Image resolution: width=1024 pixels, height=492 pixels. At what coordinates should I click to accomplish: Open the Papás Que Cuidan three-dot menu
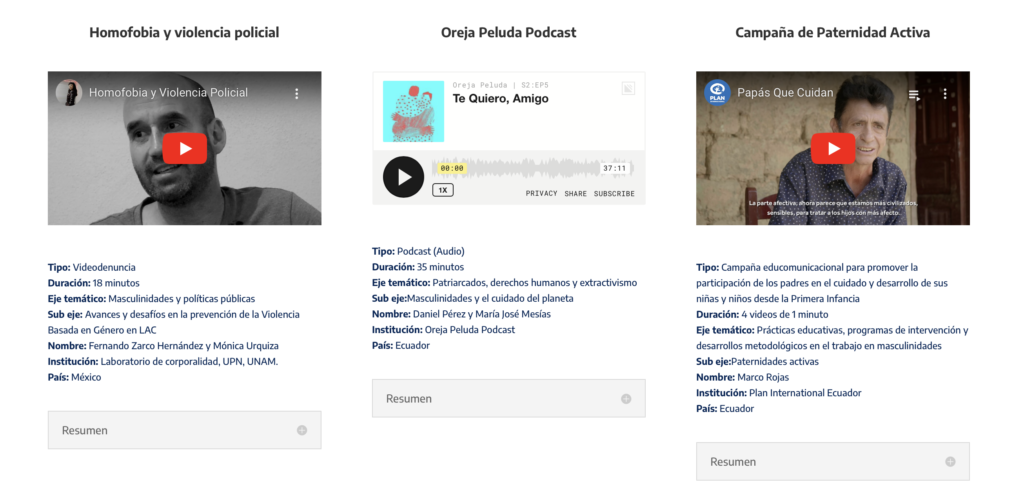coord(944,93)
